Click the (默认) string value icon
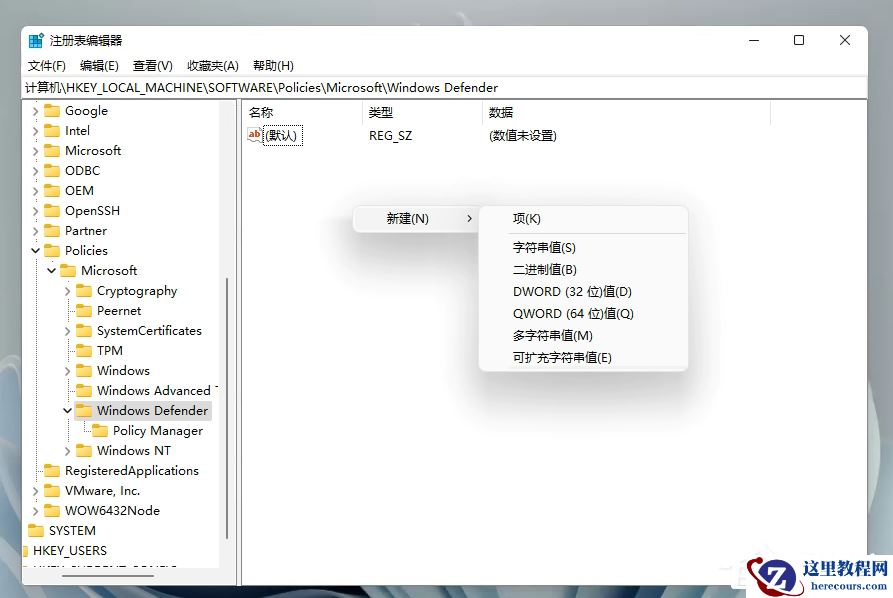 256,135
